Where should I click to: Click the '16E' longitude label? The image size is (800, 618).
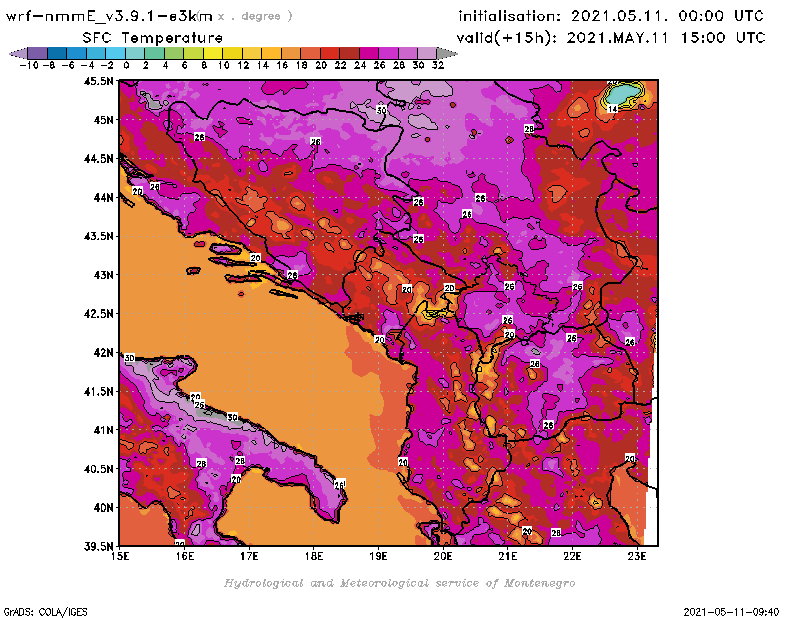185,556
